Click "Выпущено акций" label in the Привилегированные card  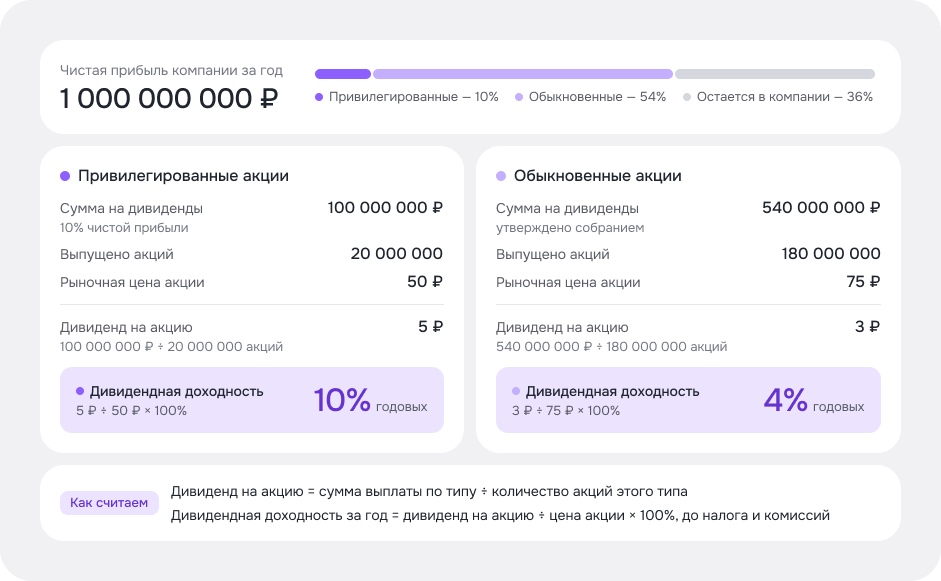(x=116, y=254)
